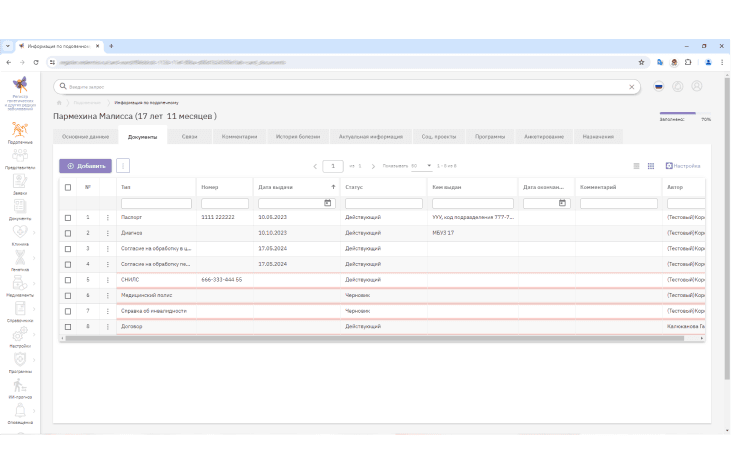Click the home breadcrumb icon
731x473 pixels.
point(59,103)
